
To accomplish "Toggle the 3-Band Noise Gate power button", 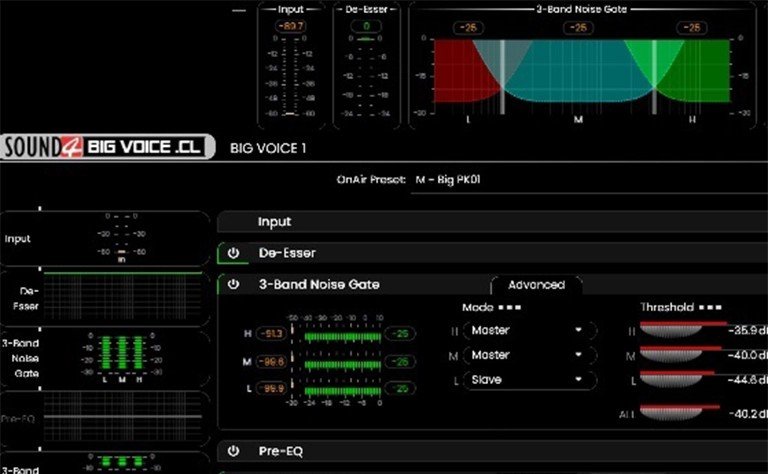I will coord(233,284).
